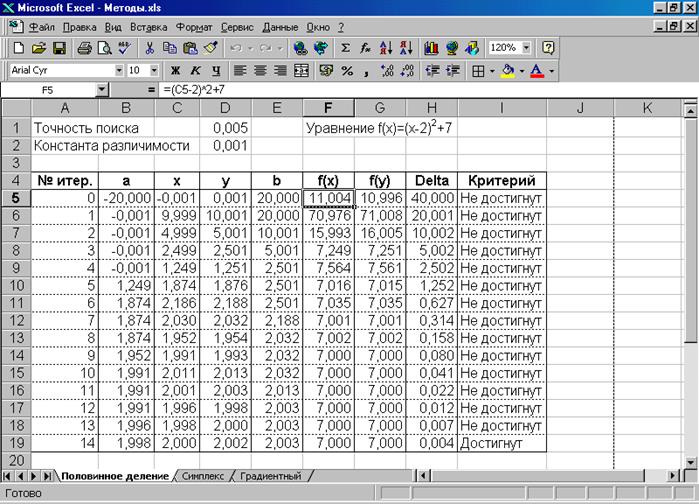Go to the first sheet tab arrow

7,476
